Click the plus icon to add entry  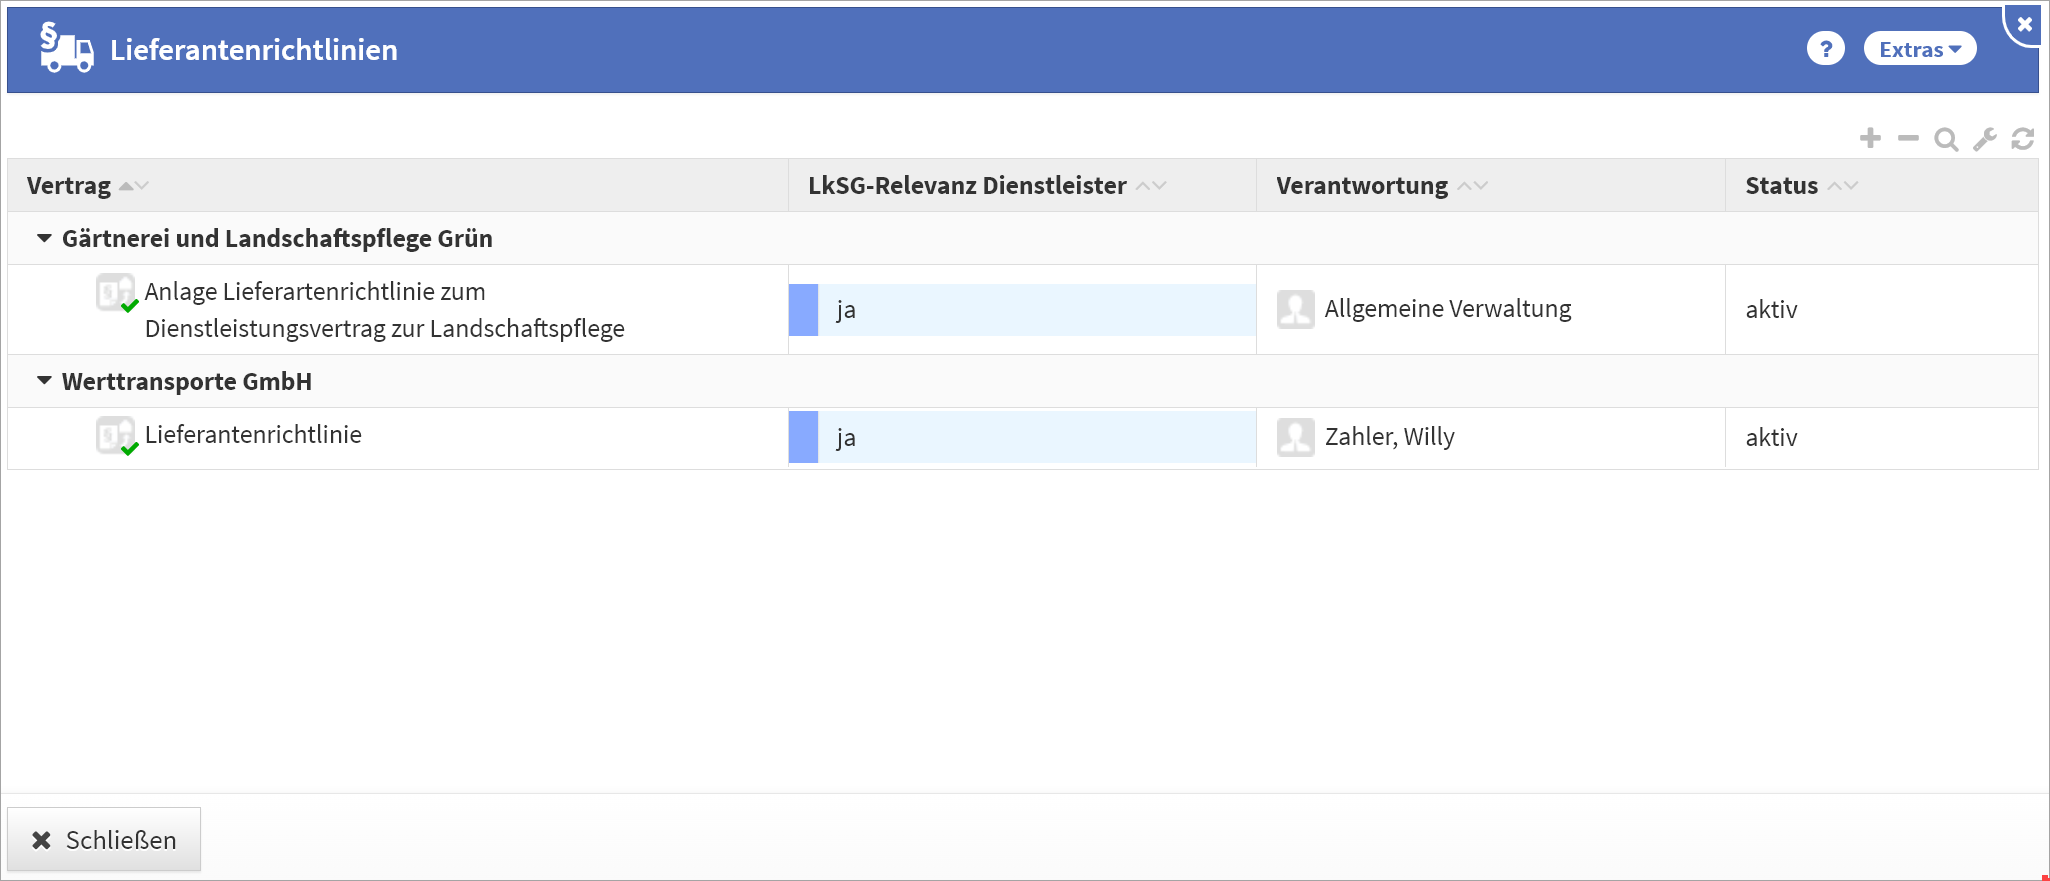(x=1870, y=138)
